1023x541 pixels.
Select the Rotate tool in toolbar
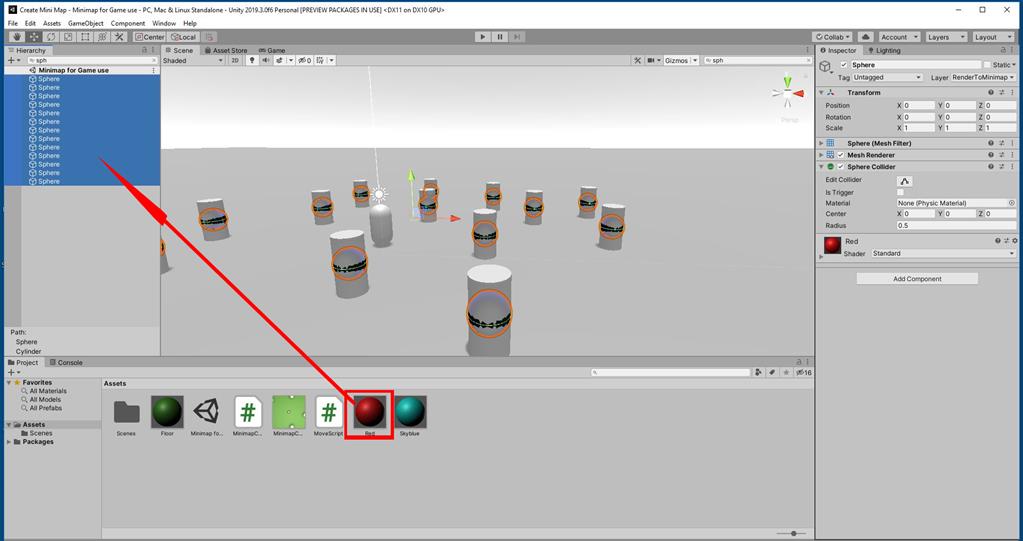click(51, 37)
